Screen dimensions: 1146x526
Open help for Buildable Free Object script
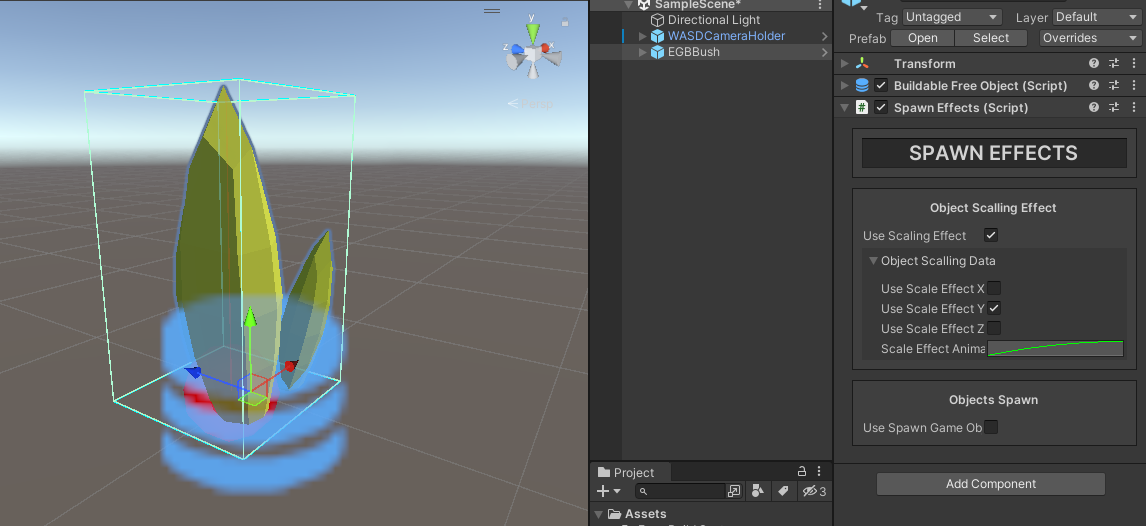(x=1093, y=85)
